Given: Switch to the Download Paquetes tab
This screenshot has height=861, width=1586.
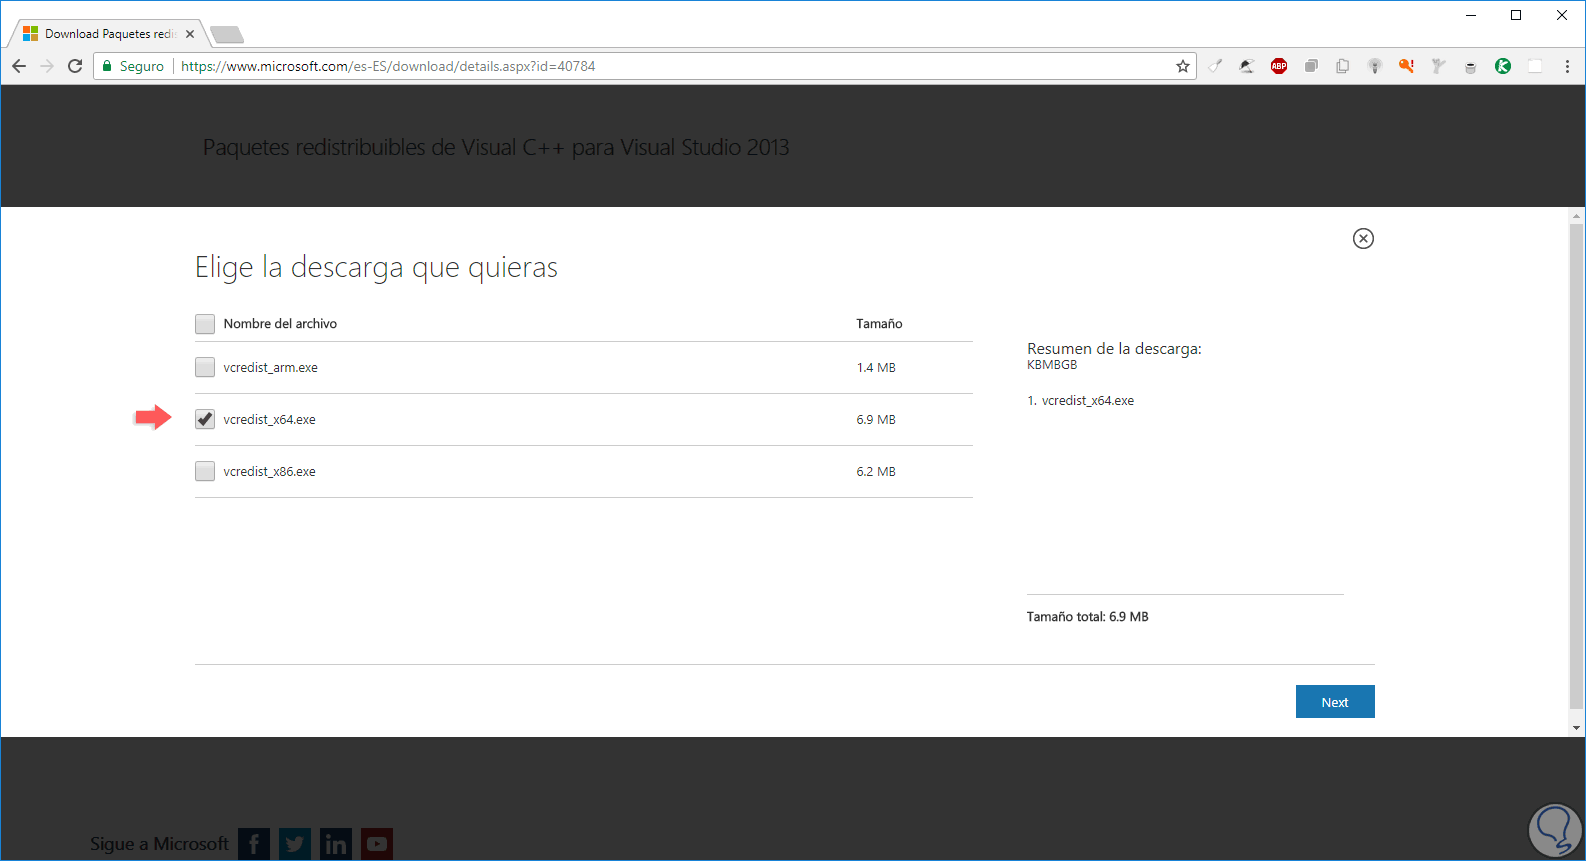Looking at the screenshot, I should tap(108, 34).
